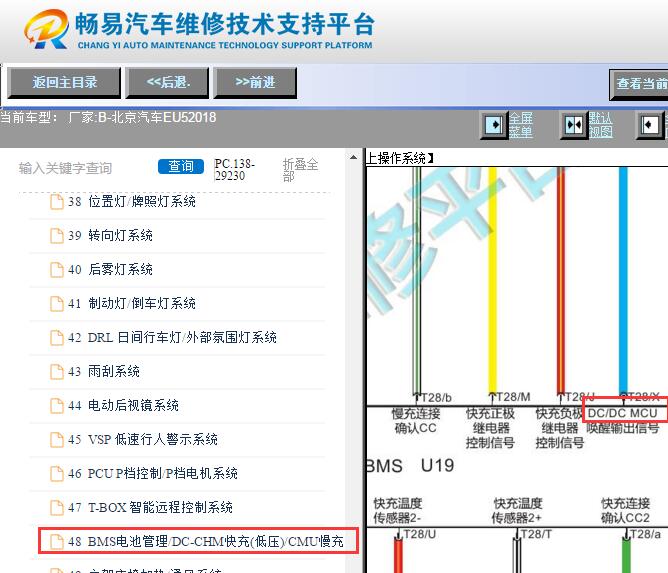Screen dimensions: 668x573
Task: Open 45 VSP 低速行人警示系统
Action: [x=153, y=439]
